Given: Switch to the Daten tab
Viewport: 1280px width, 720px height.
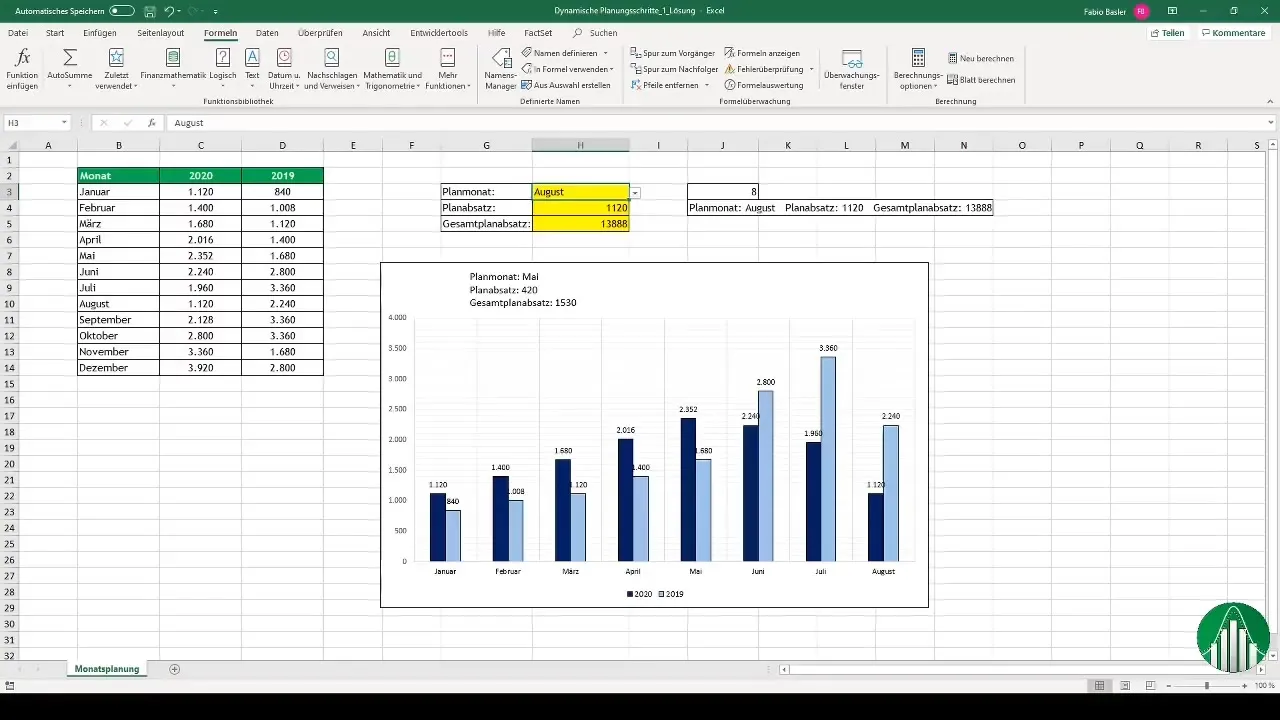Looking at the screenshot, I should [267, 33].
